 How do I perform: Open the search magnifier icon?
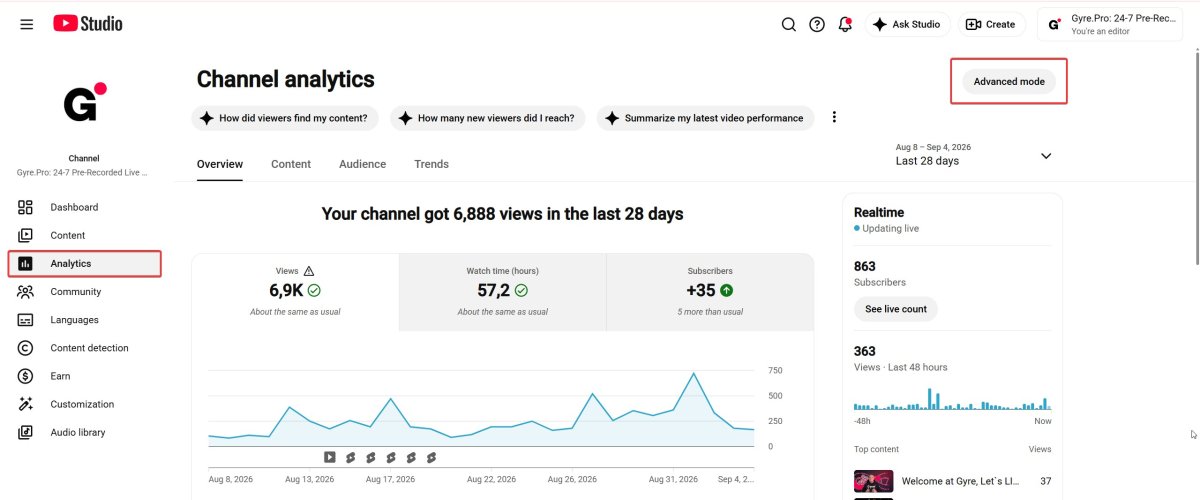tap(789, 24)
